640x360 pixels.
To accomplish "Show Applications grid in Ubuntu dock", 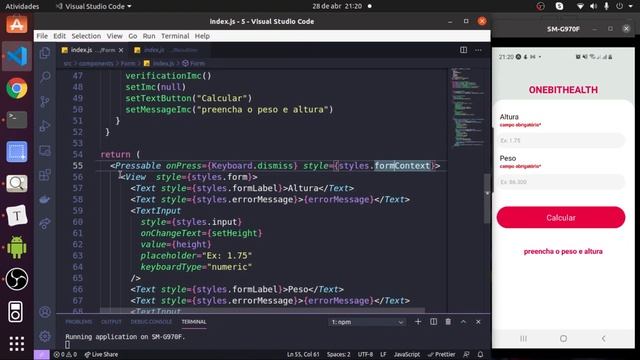I will click(x=17, y=344).
